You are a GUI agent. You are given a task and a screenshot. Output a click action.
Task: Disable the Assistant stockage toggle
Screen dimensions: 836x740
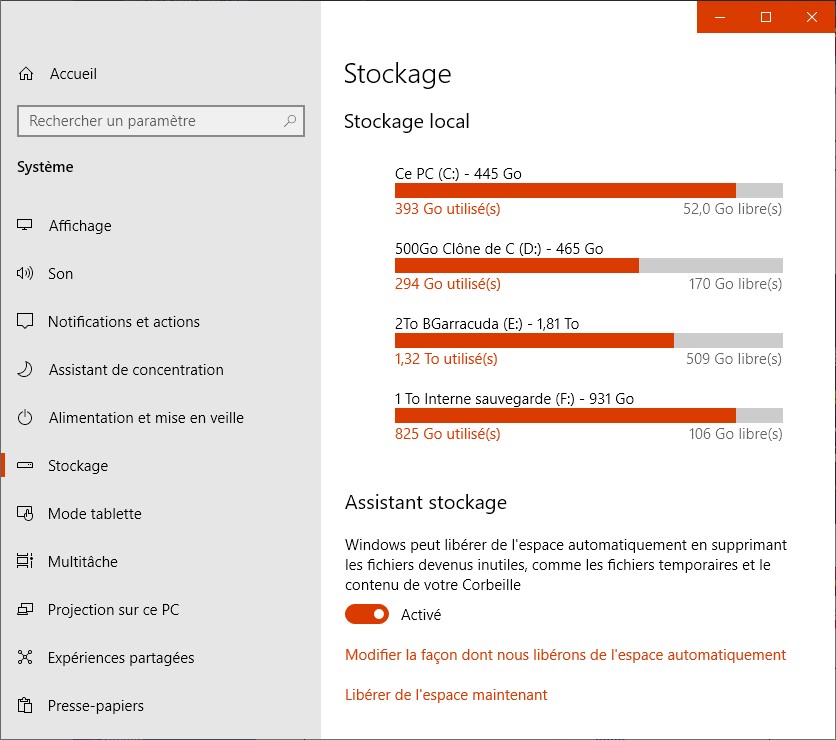click(367, 614)
